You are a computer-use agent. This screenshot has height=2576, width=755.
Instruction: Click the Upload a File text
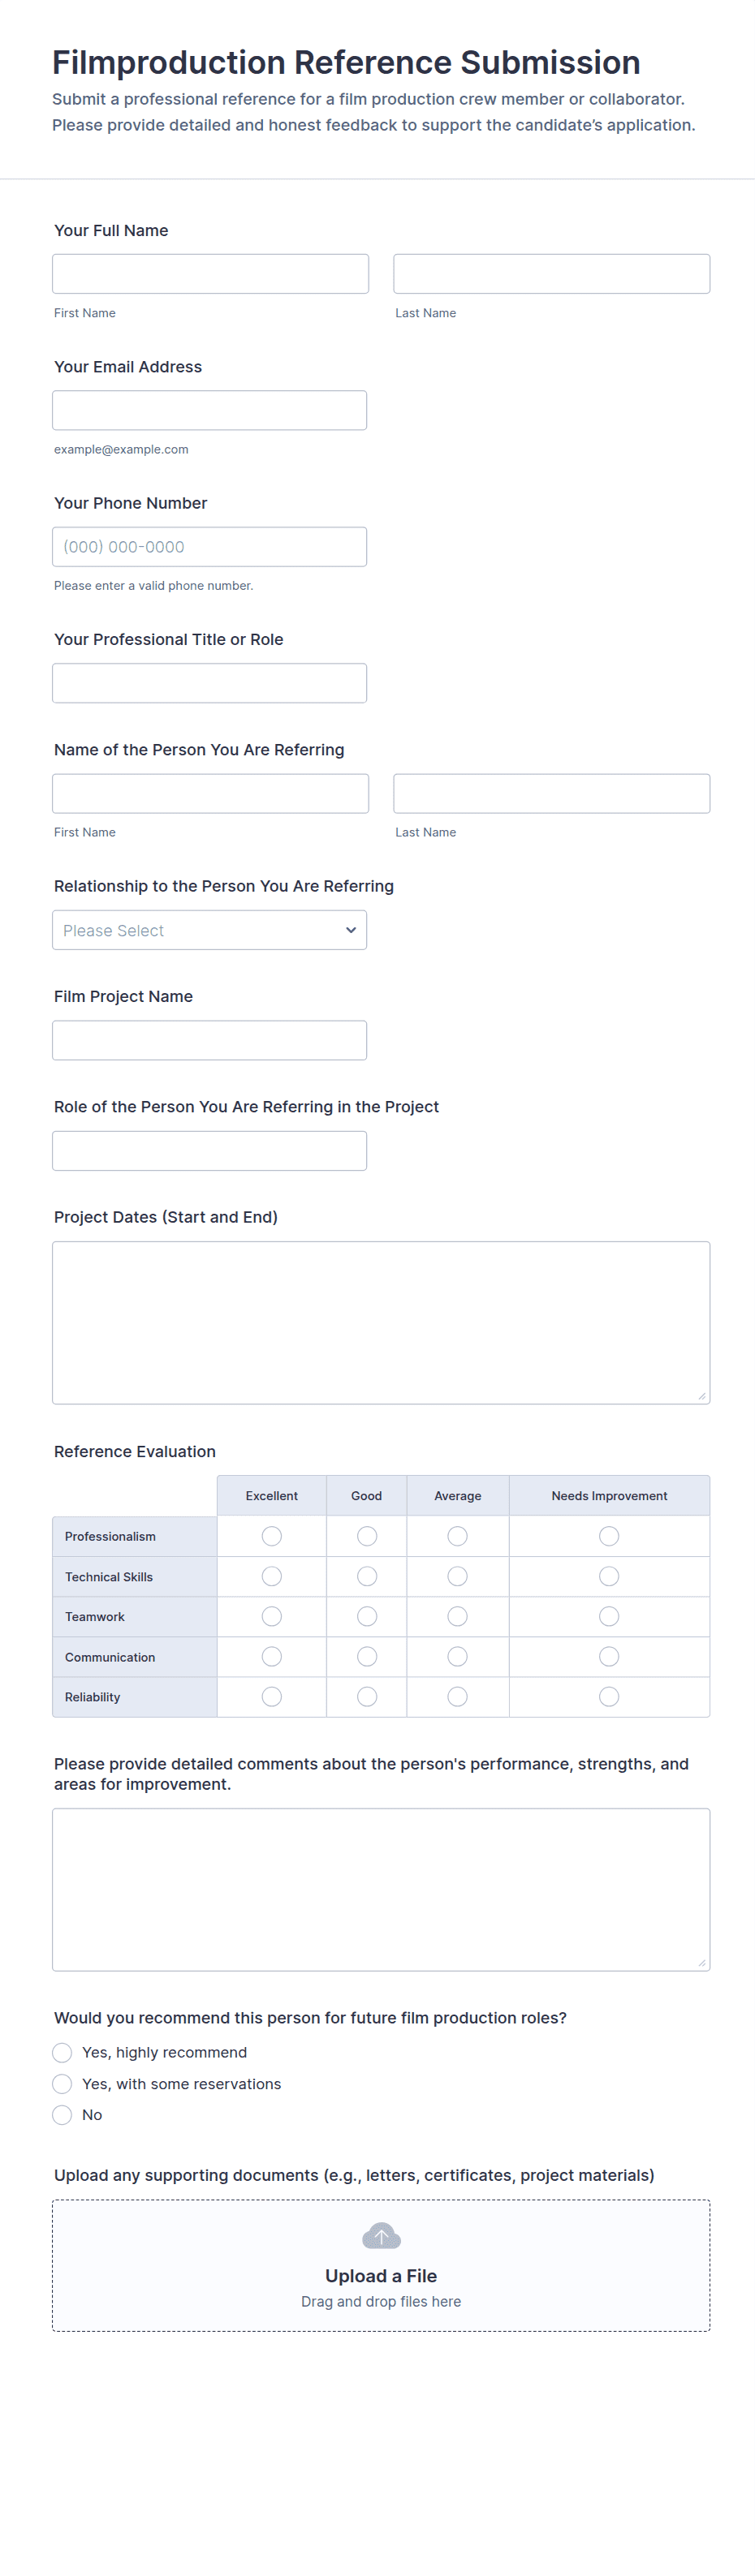click(381, 2276)
